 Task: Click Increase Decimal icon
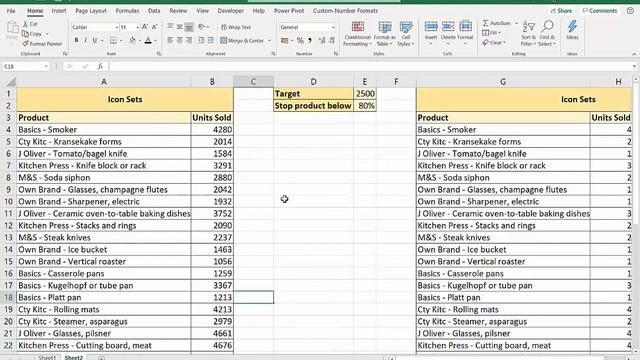(322, 40)
